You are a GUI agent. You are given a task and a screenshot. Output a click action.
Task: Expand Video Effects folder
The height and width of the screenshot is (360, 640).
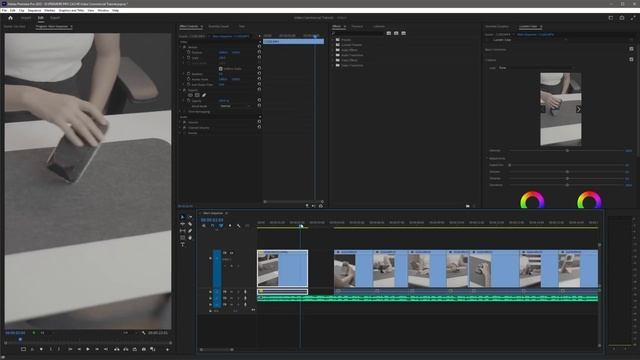[333, 60]
